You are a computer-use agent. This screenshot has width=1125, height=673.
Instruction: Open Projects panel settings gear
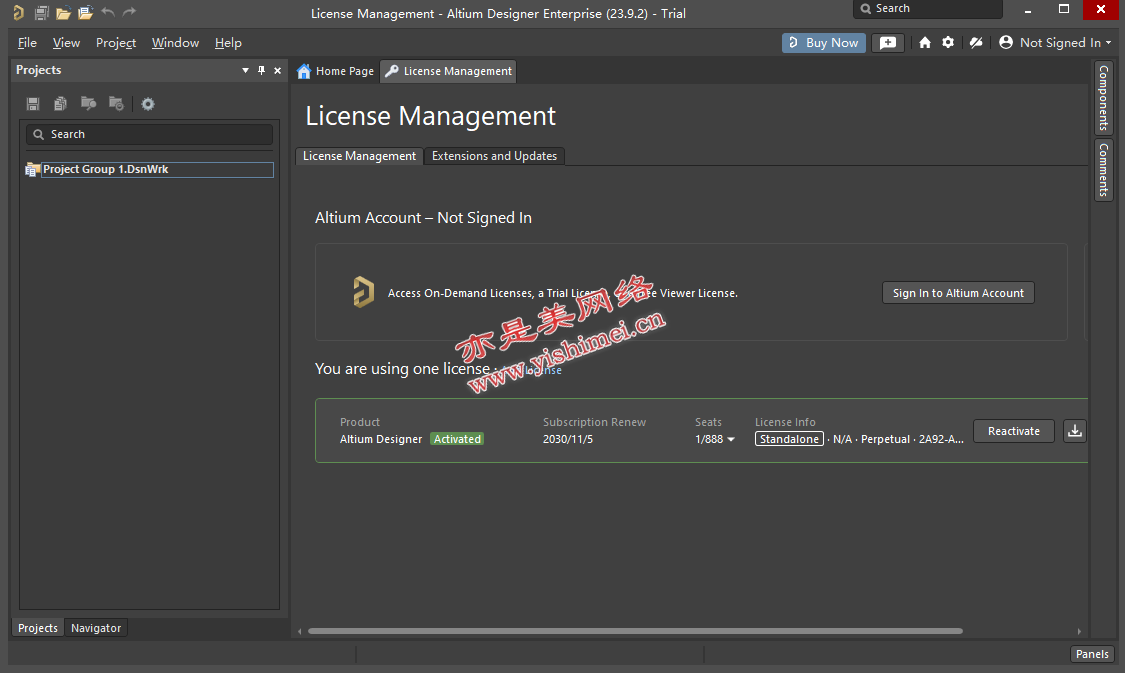tap(148, 104)
